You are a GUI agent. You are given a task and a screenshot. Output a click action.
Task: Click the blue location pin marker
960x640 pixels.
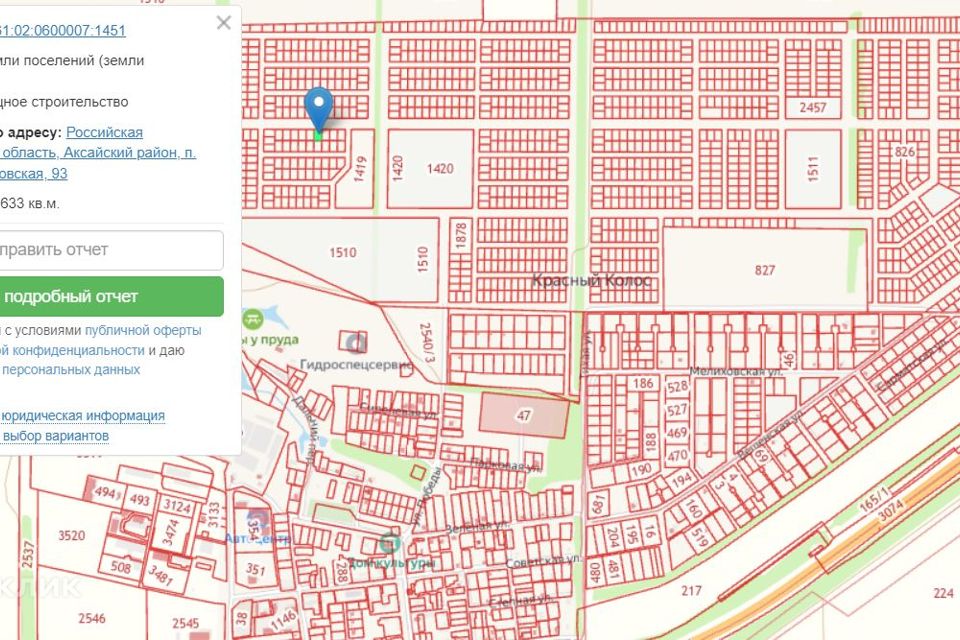318,106
